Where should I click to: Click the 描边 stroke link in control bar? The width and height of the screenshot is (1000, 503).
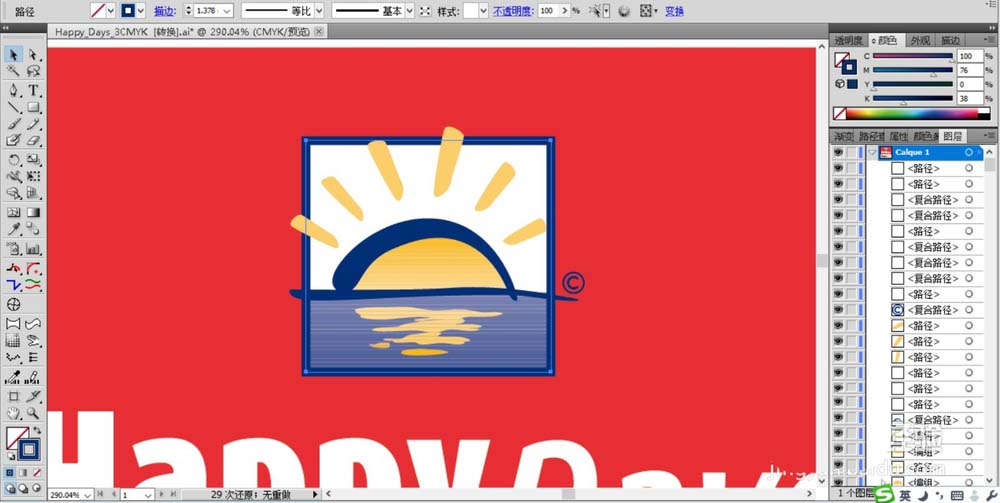point(165,11)
